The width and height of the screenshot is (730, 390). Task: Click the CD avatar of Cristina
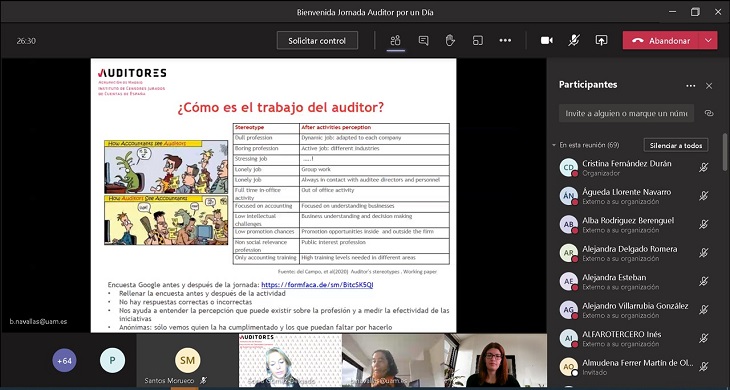568,168
